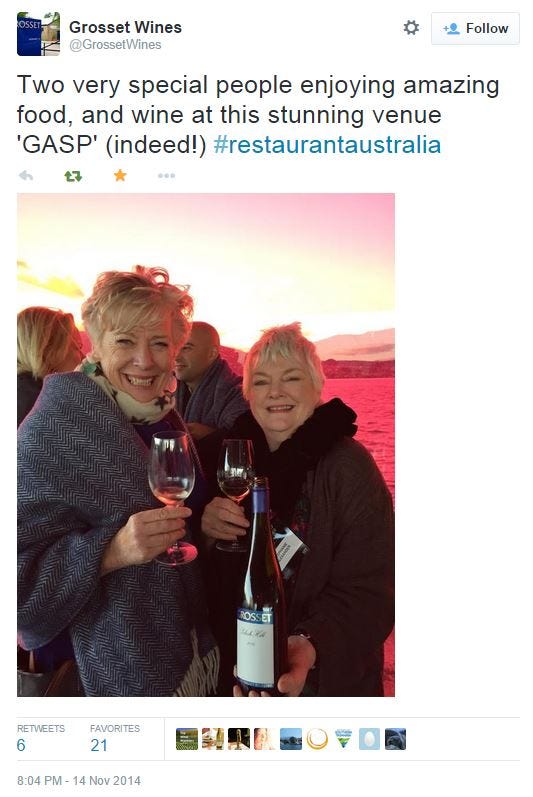
Task: Open the Grosset Wines profile avatar
Action: coord(38,34)
